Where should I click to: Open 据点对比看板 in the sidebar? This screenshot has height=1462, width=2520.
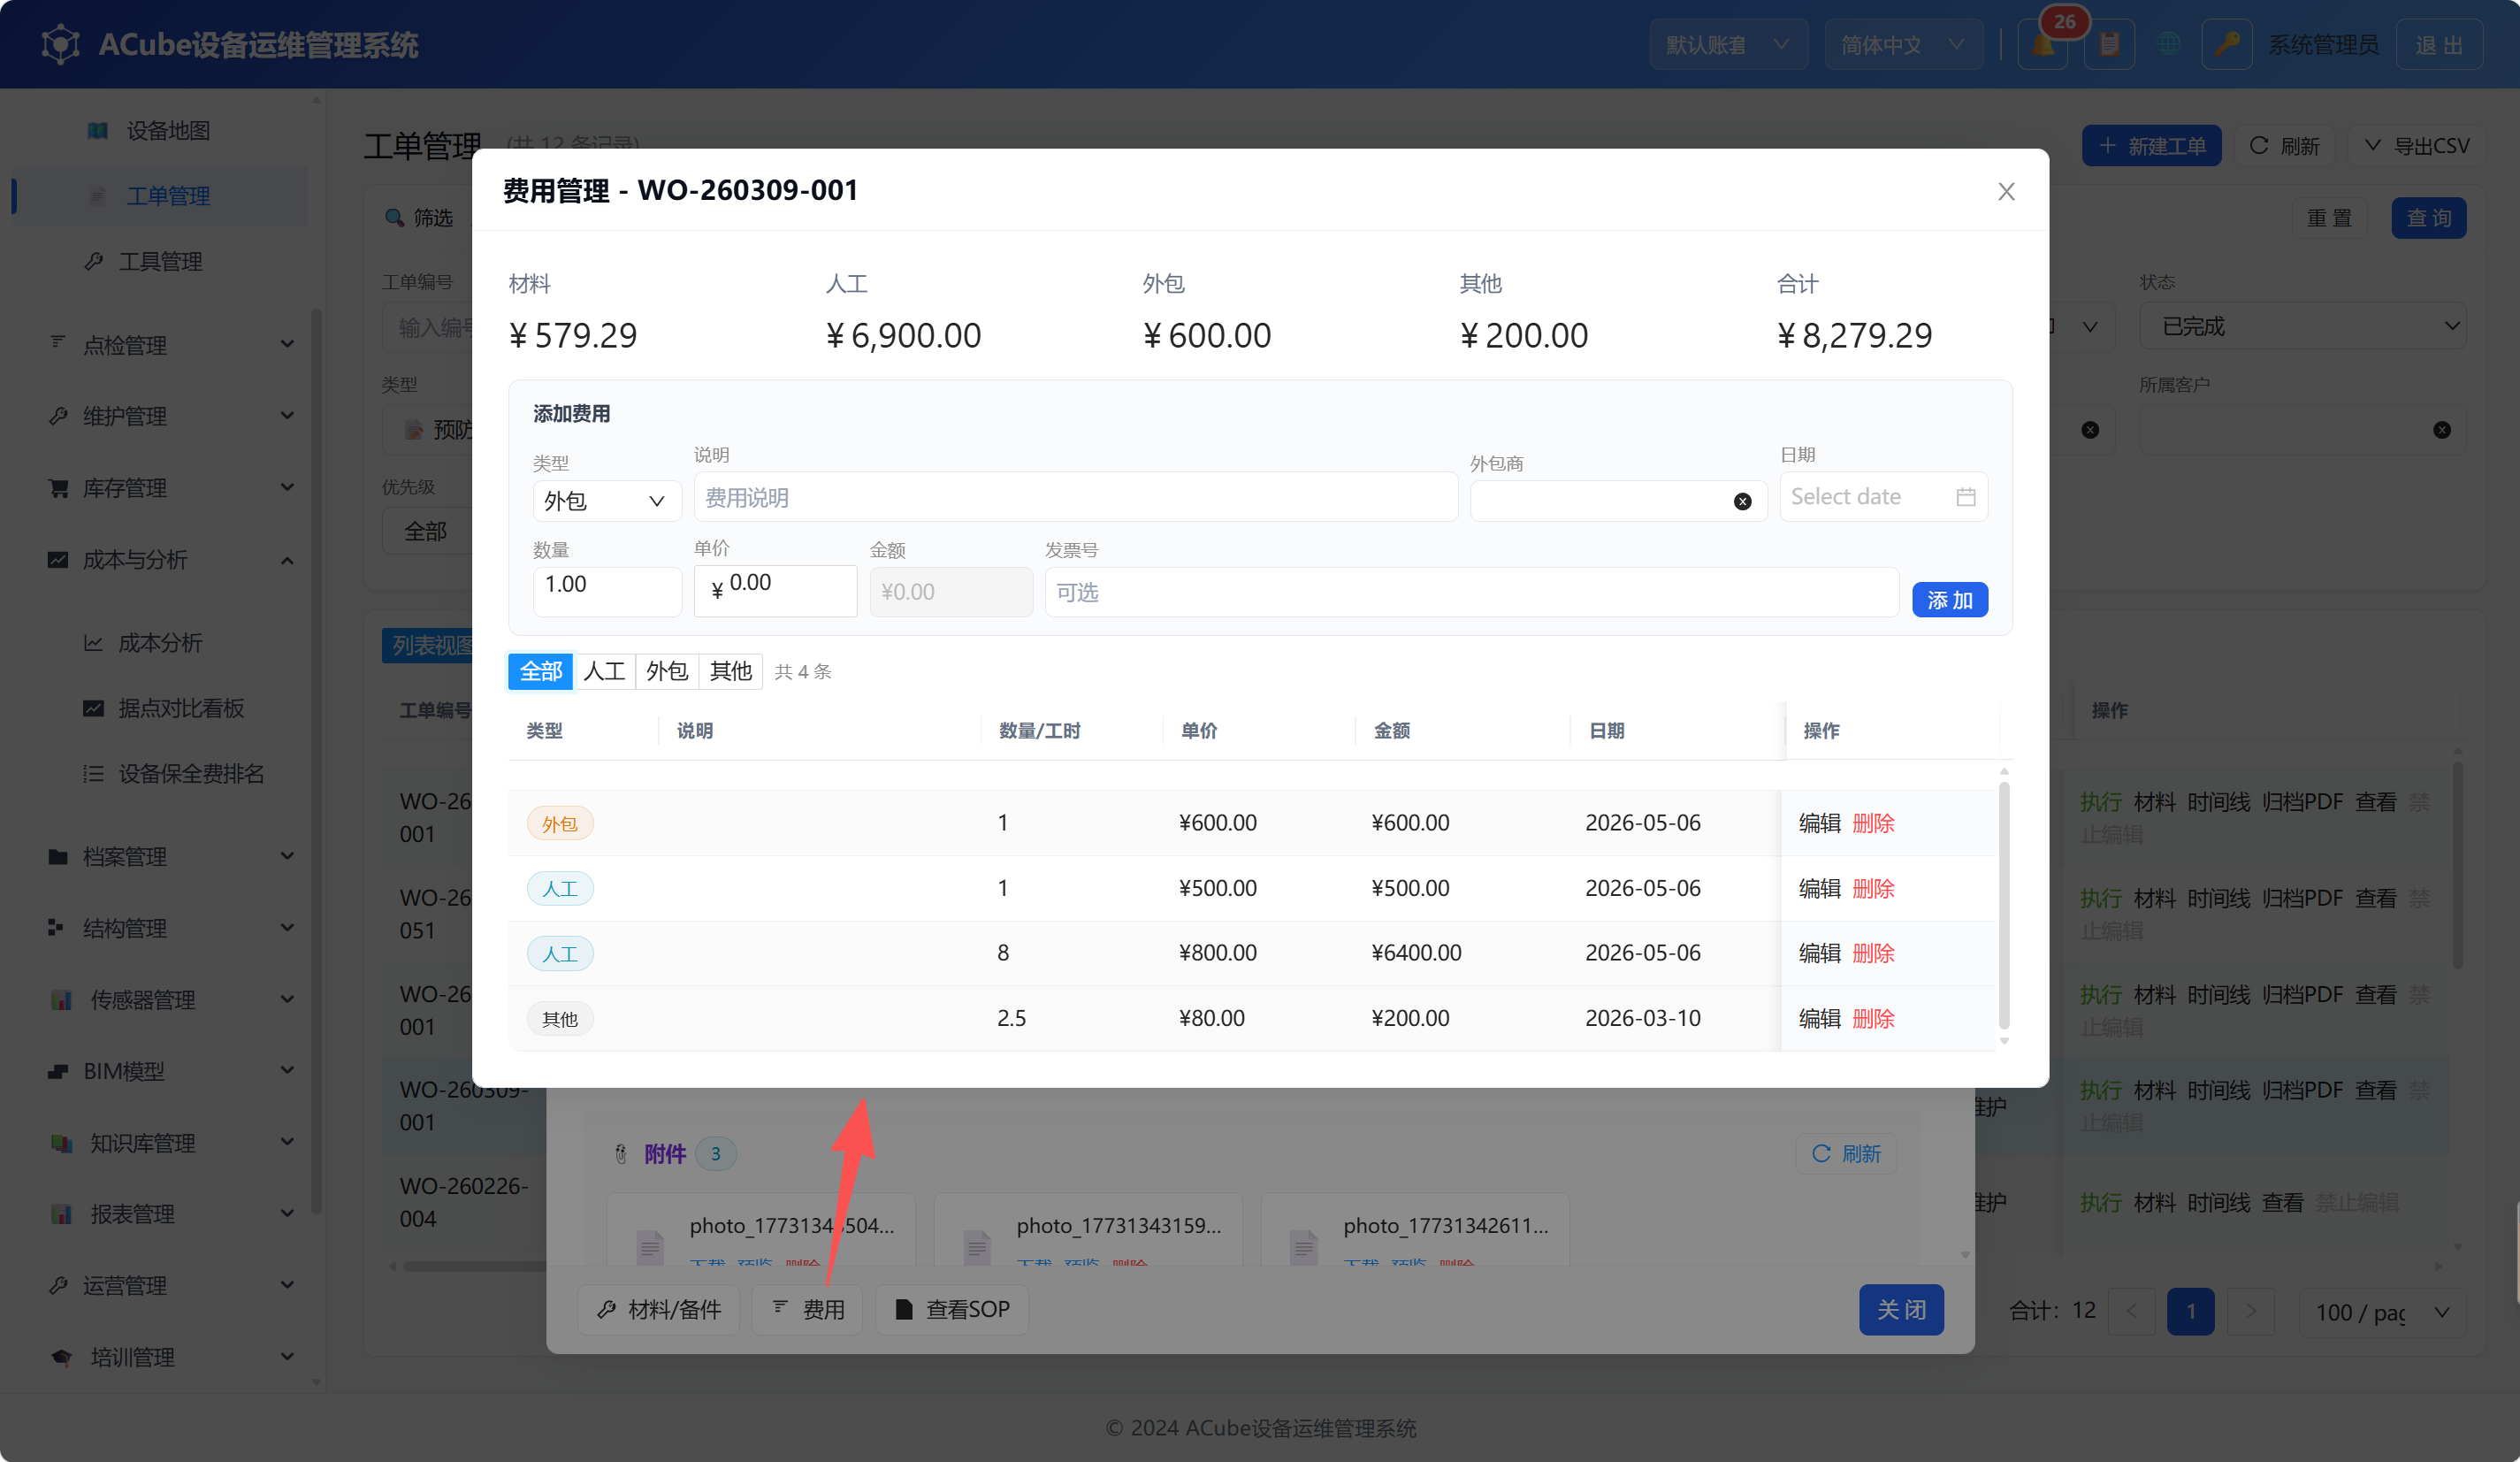(x=181, y=708)
